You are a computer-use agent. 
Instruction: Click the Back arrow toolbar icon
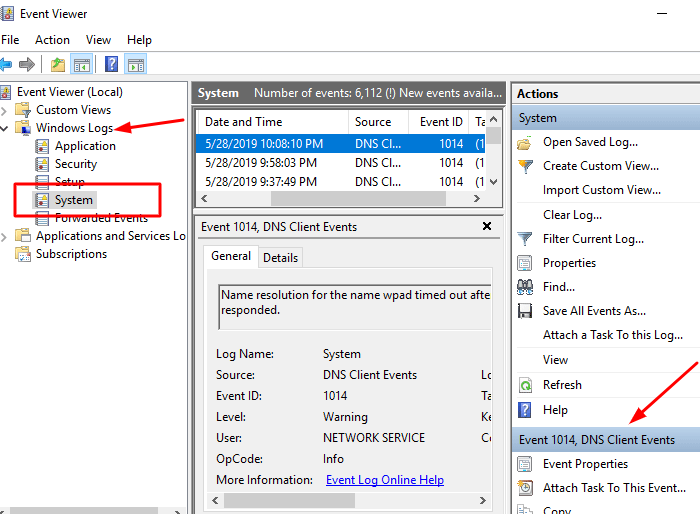6,65
